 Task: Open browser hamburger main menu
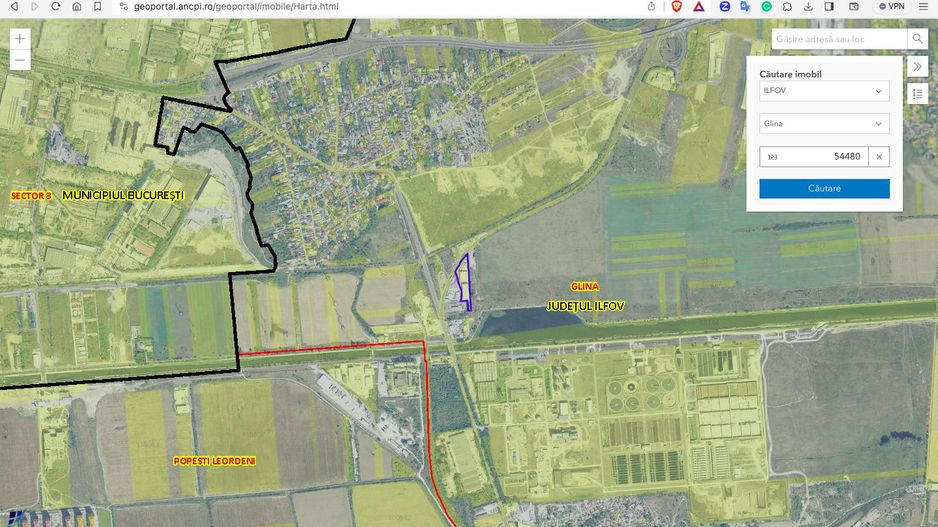pos(924,7)
